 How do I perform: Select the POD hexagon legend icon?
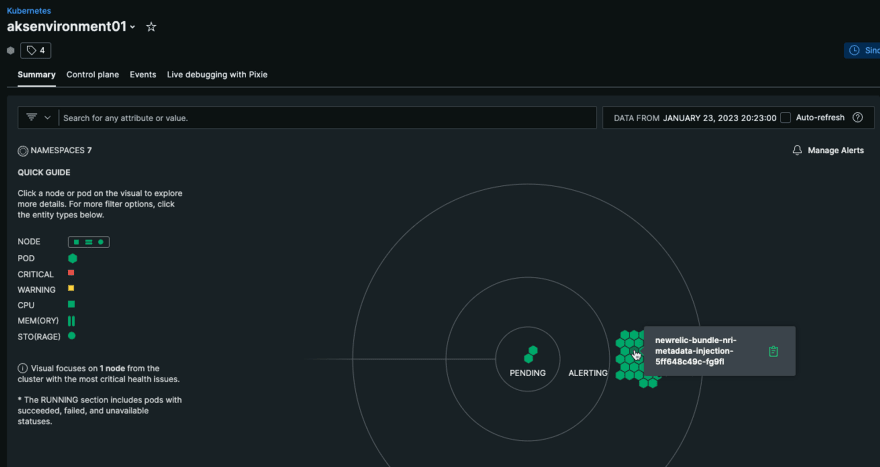tap(72, 258)
